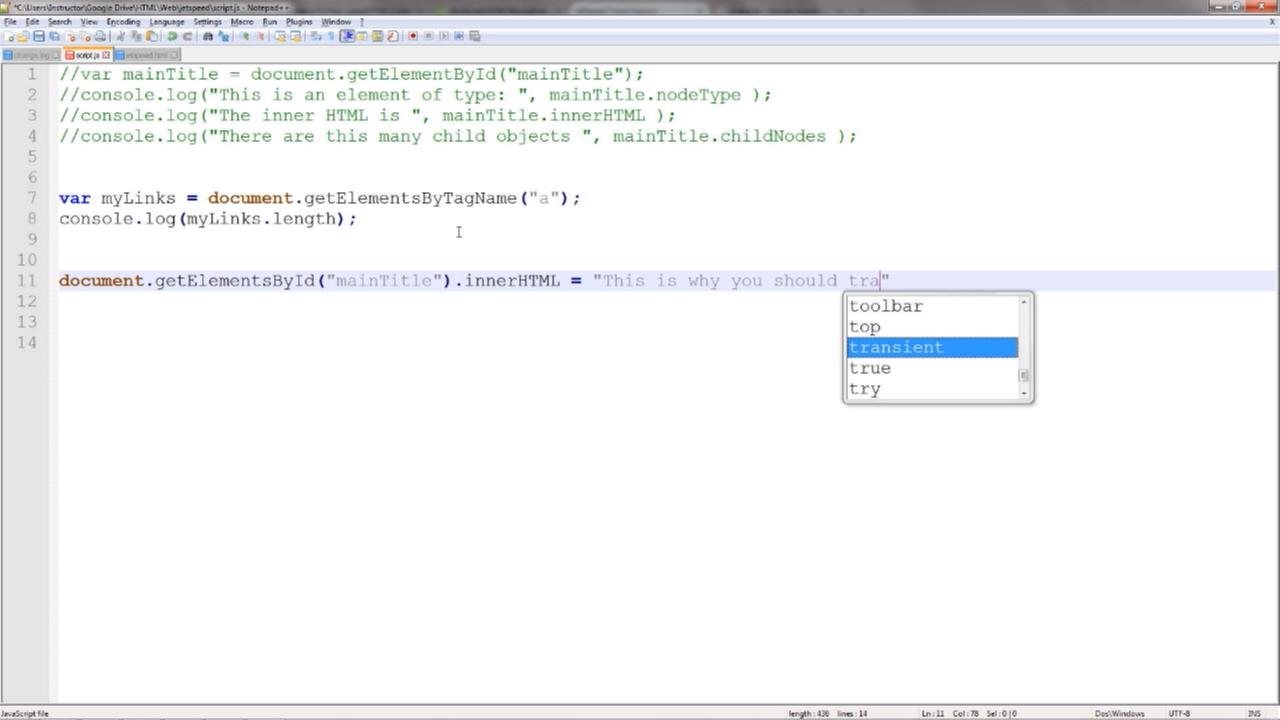Toggle the highlighted Show Indent Guide icon

click(347, 36)
